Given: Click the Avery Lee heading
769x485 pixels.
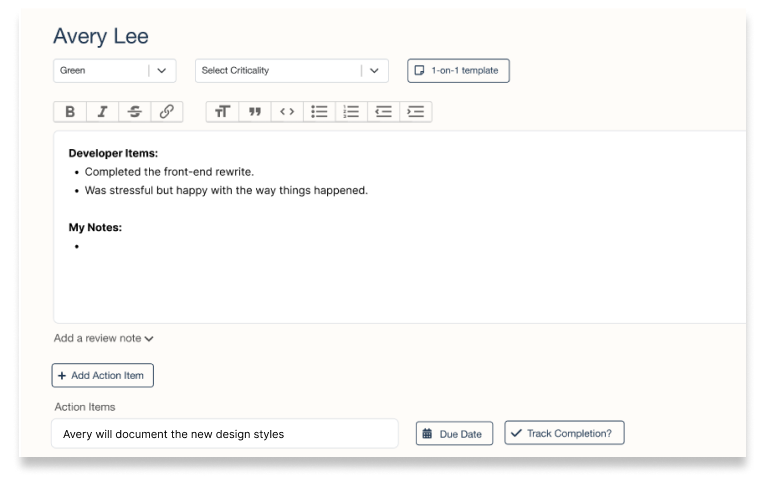Looking at the screenshot, I should pyautogui.click(x=101, y=36).
